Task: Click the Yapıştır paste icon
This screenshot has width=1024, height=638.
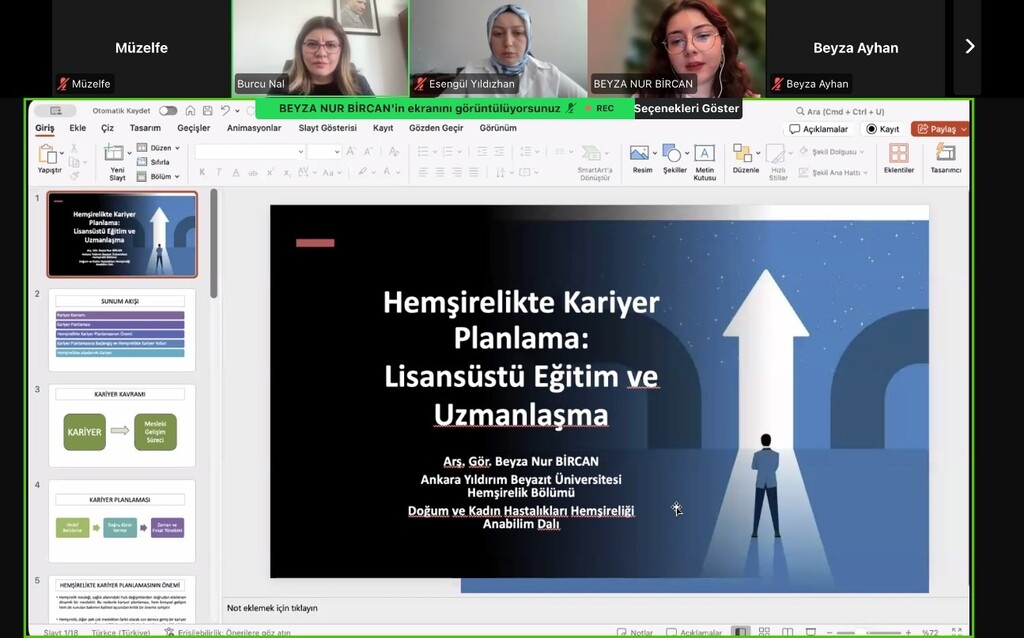Action: (47, 154)
